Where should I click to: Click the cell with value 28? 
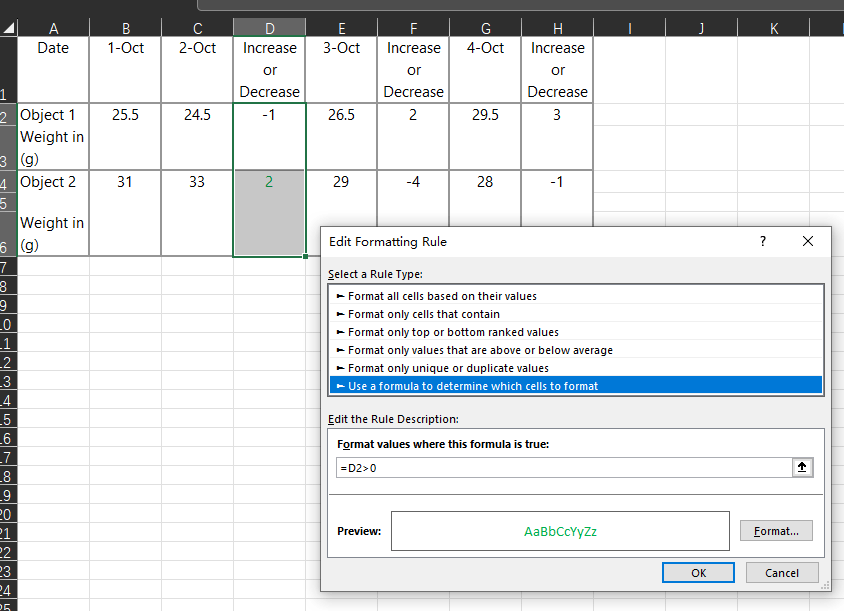486,198
